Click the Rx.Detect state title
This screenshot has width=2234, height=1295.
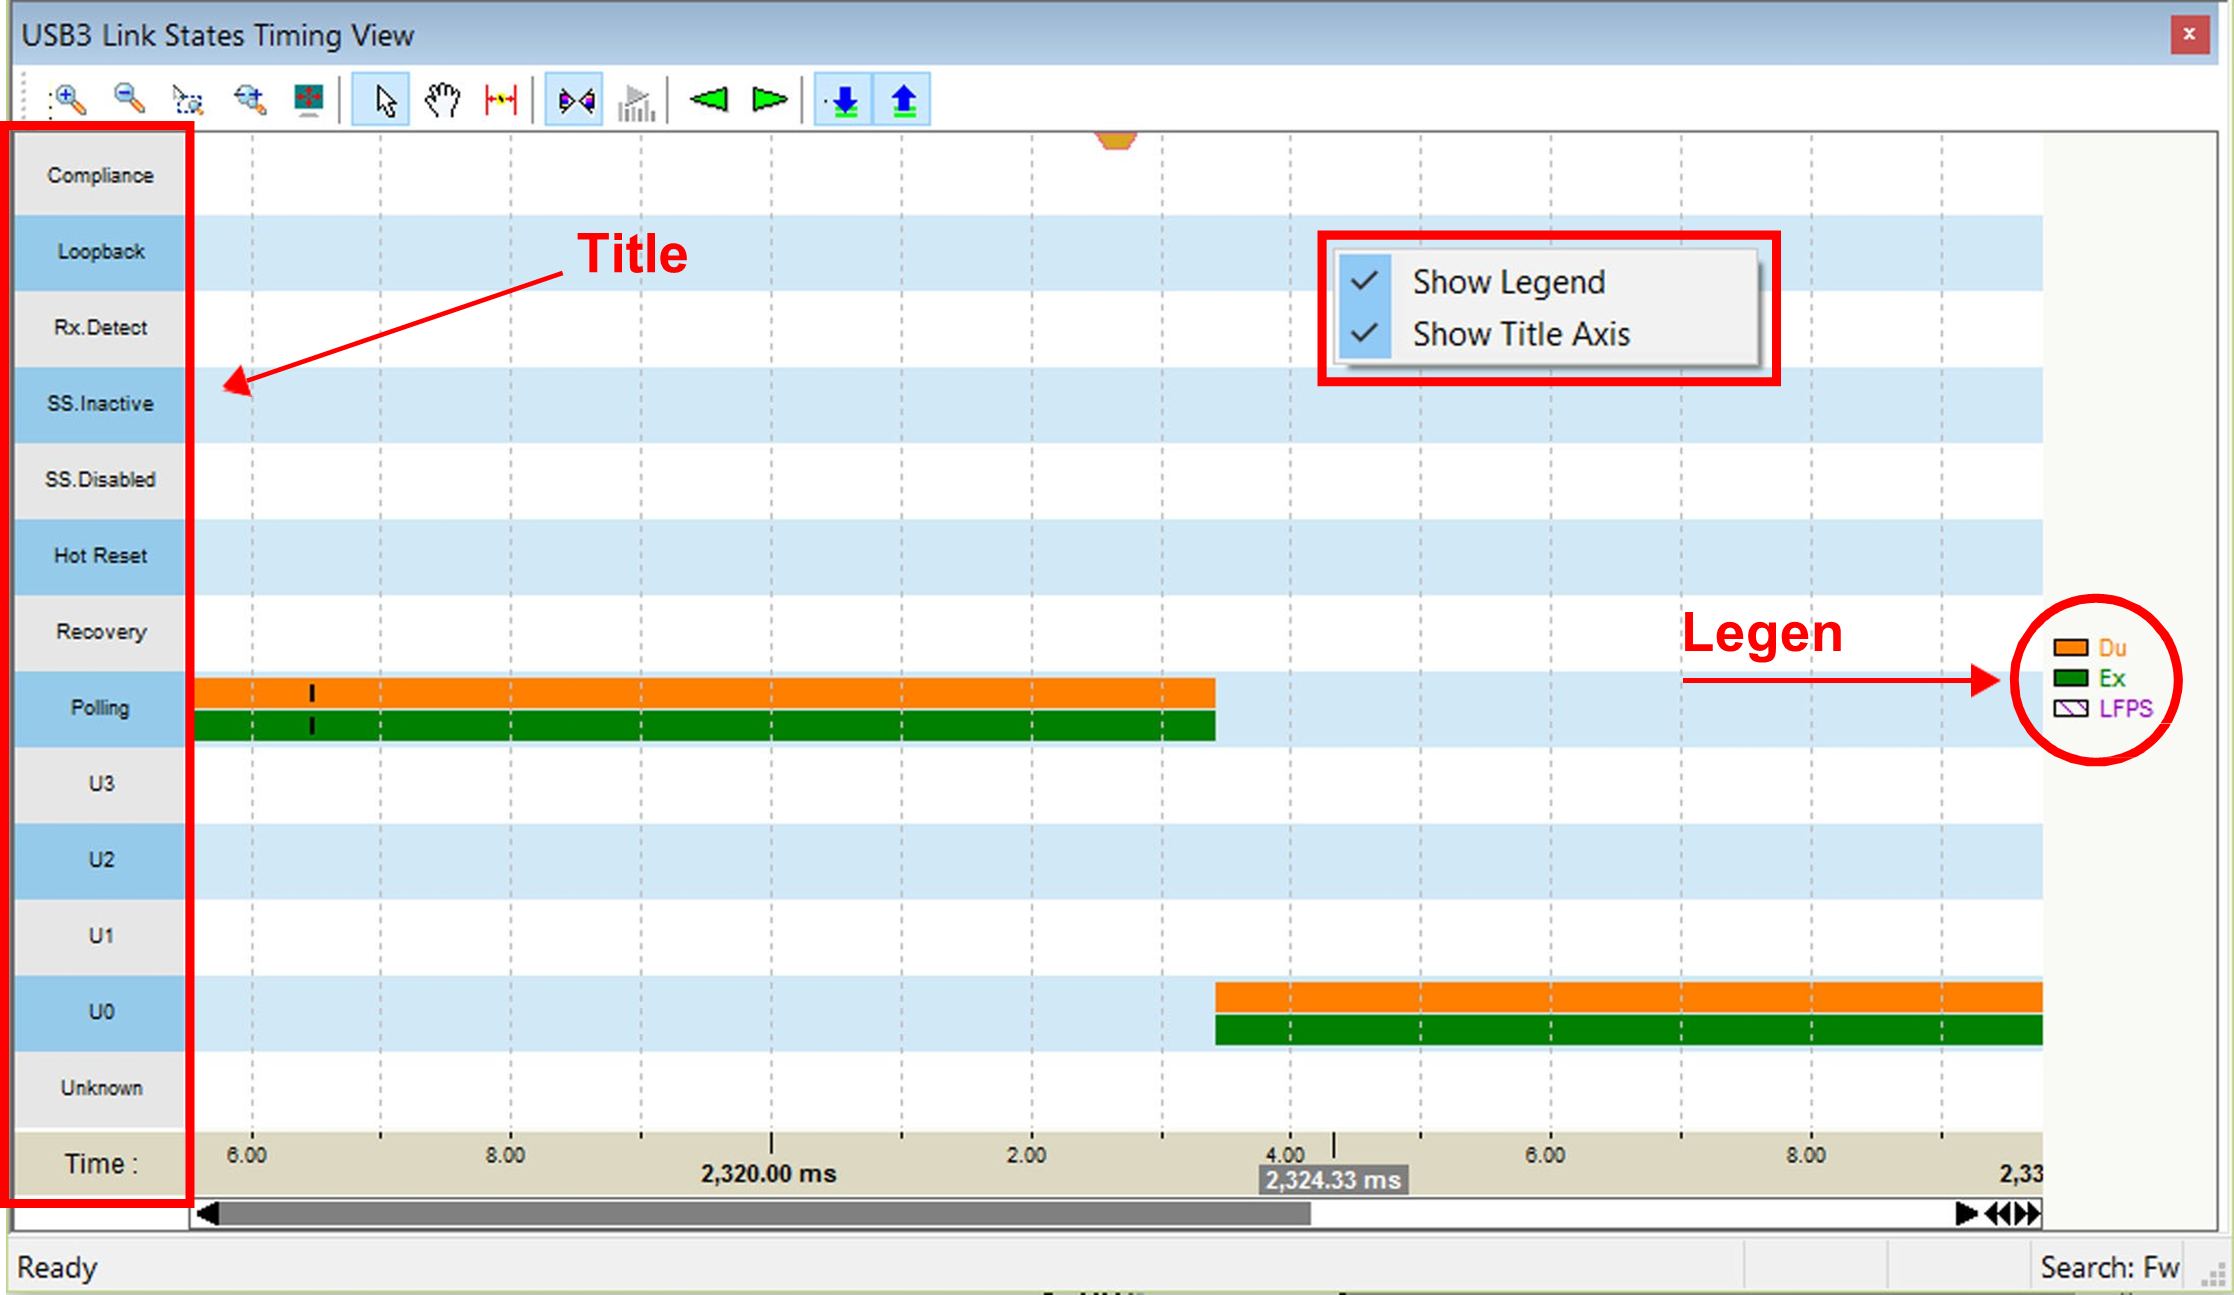(100, 327)
